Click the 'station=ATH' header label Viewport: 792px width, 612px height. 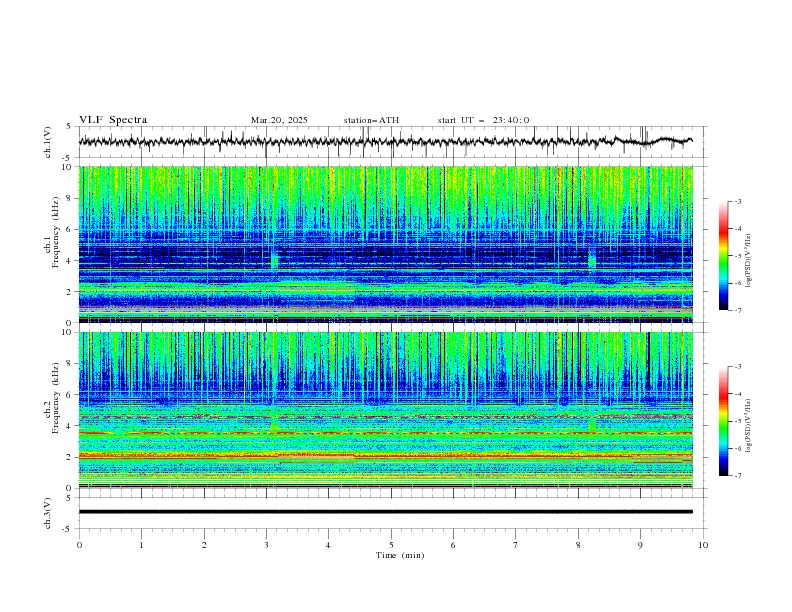tap(371, 120)
